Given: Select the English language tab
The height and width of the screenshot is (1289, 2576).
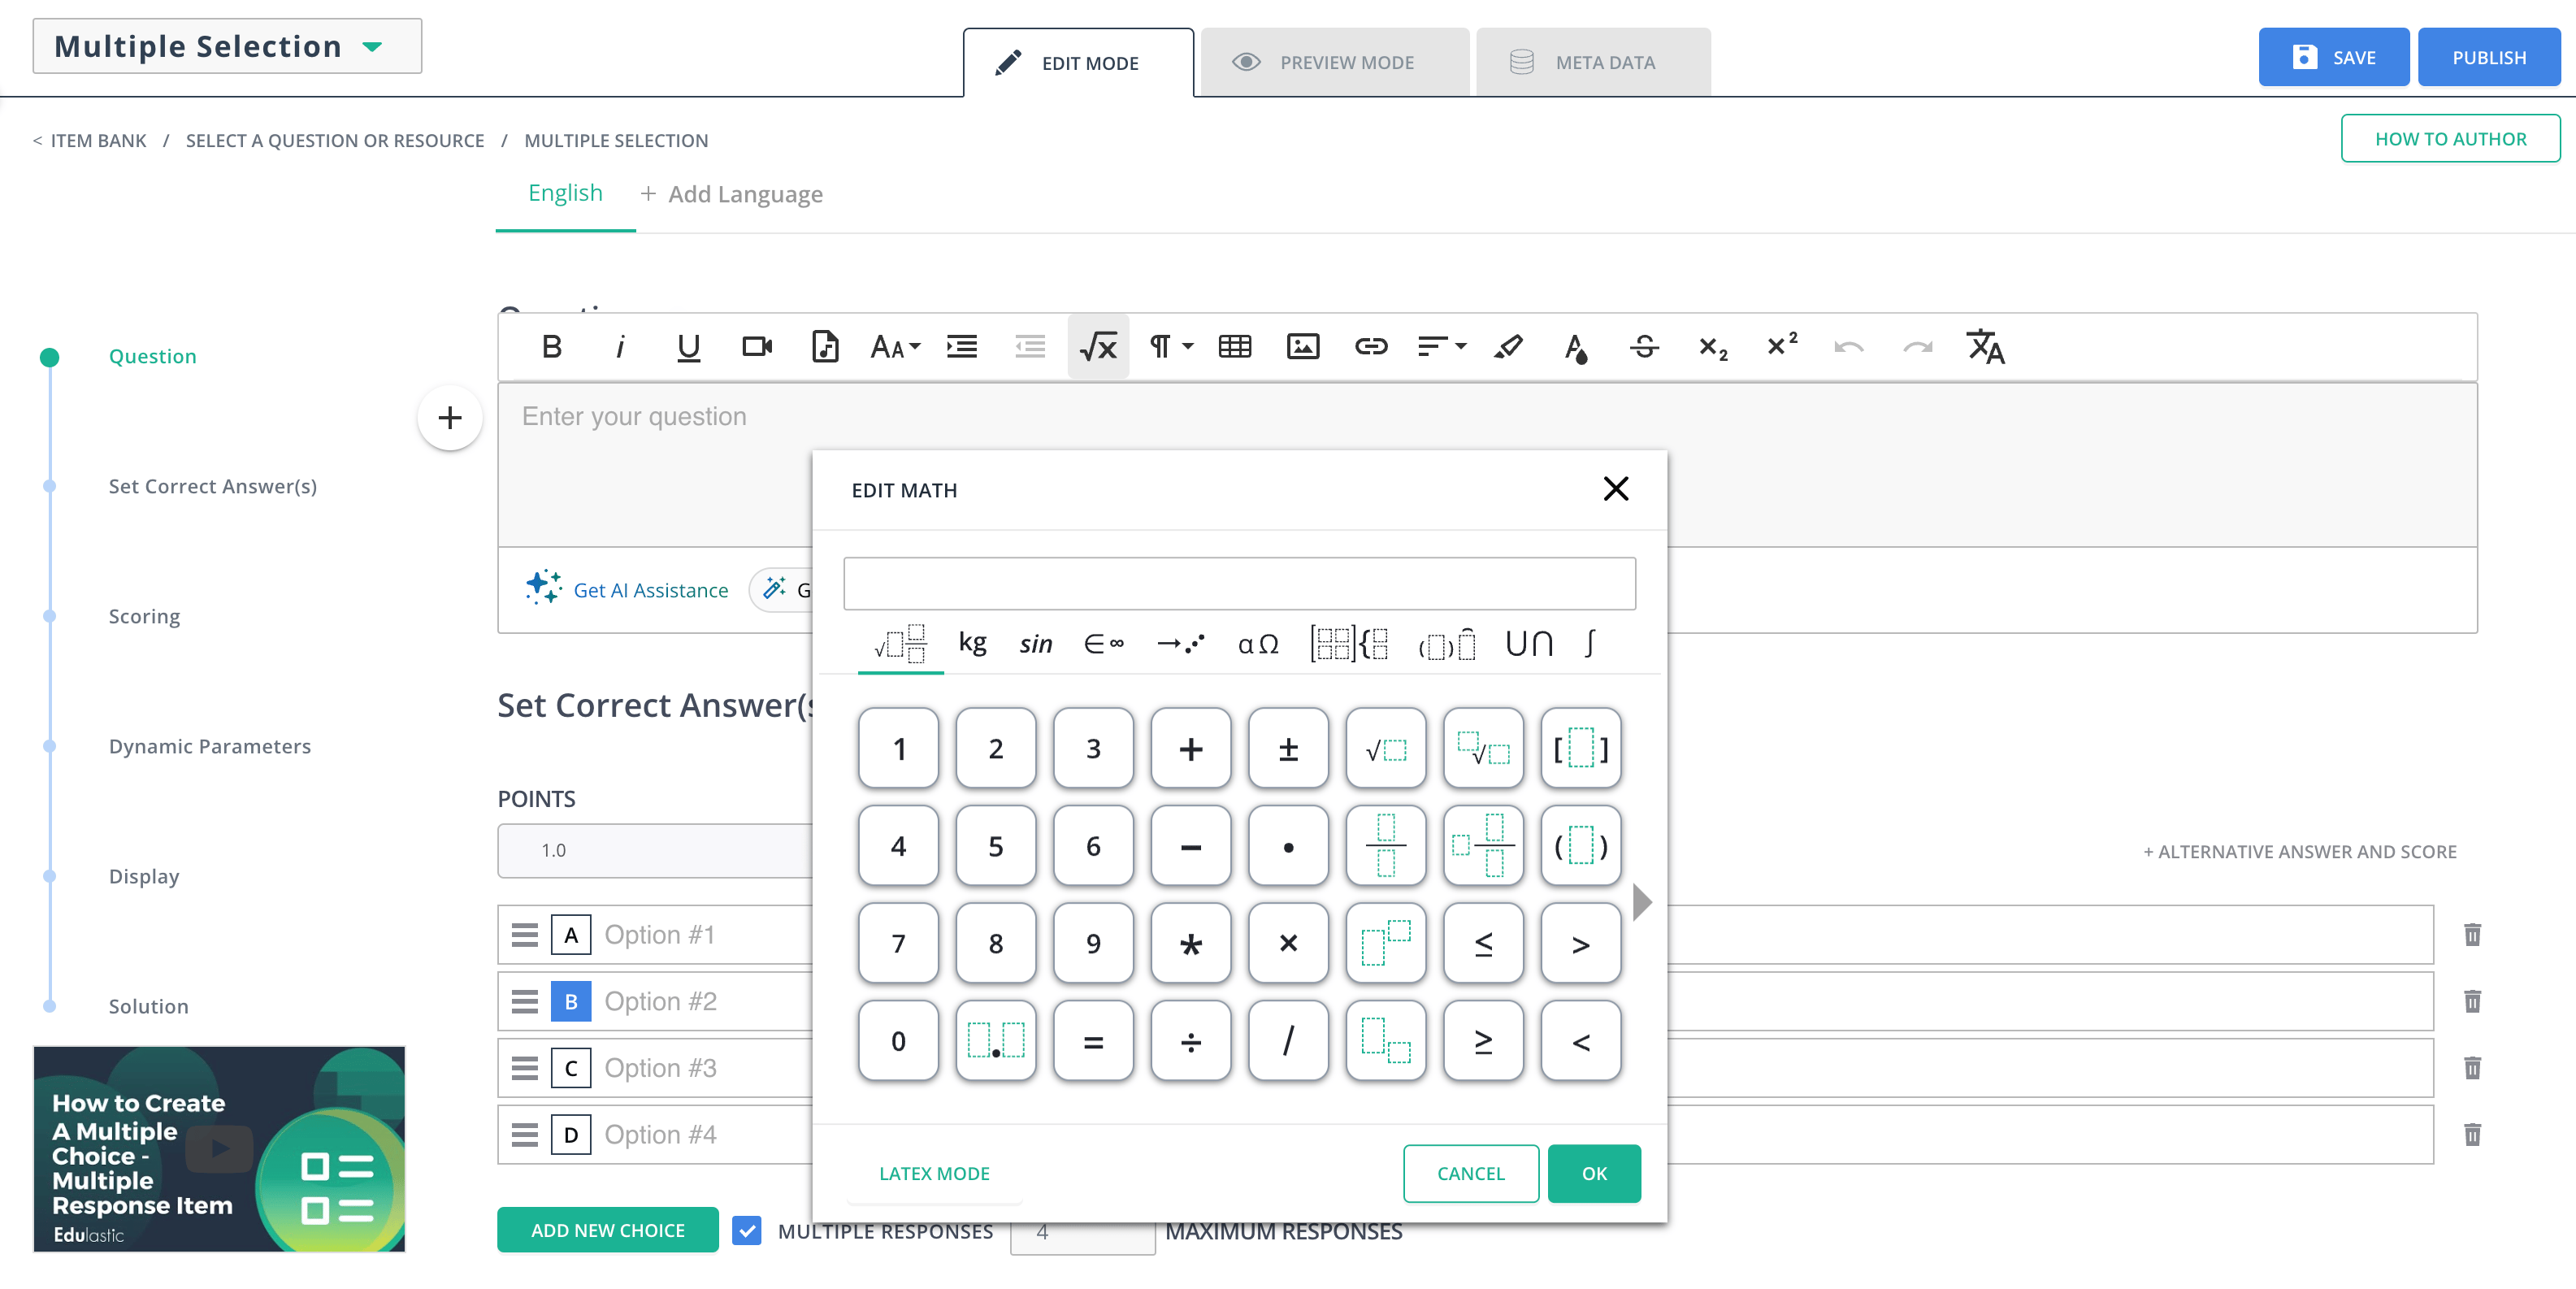Looking at the screenshot, I should click(565, 193).
